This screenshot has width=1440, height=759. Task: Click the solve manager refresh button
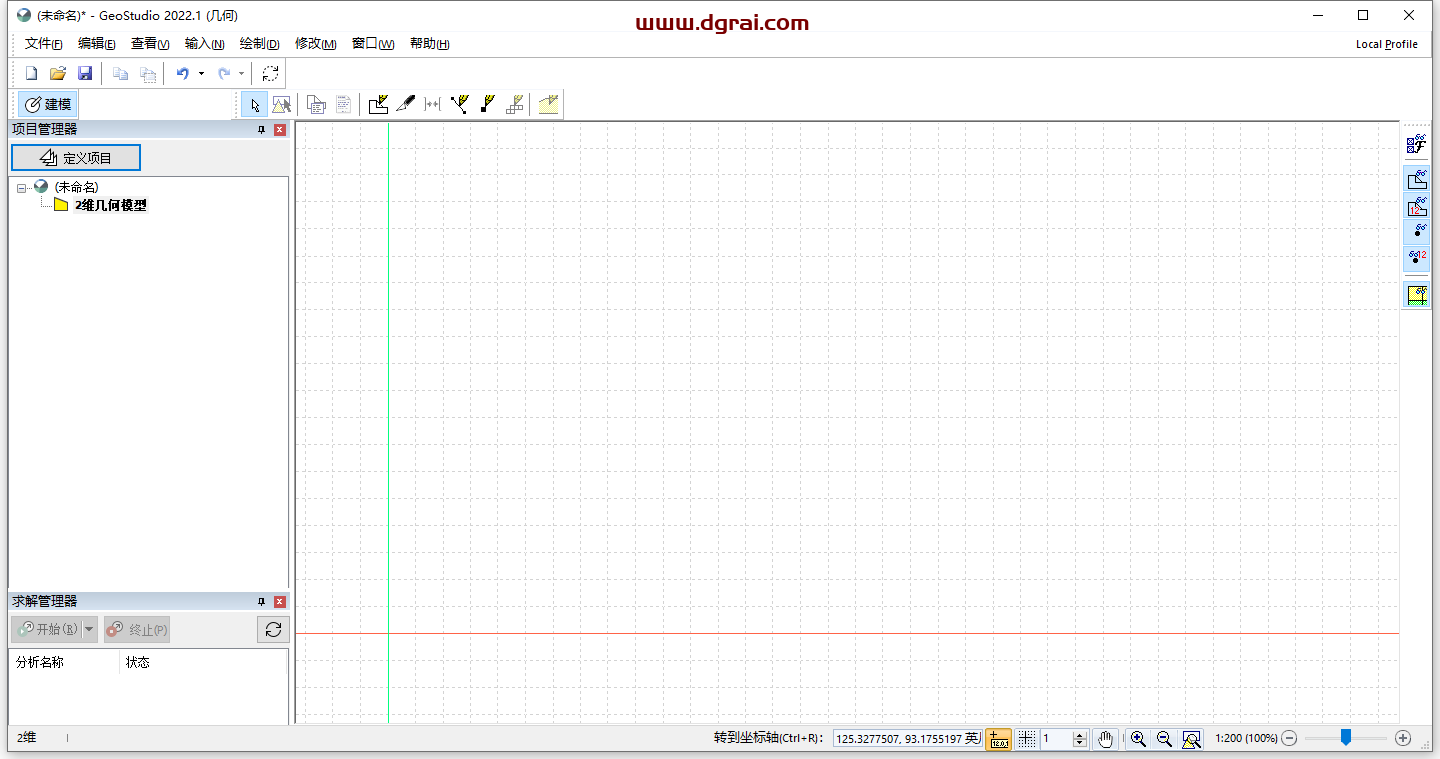tap(273, 629)
